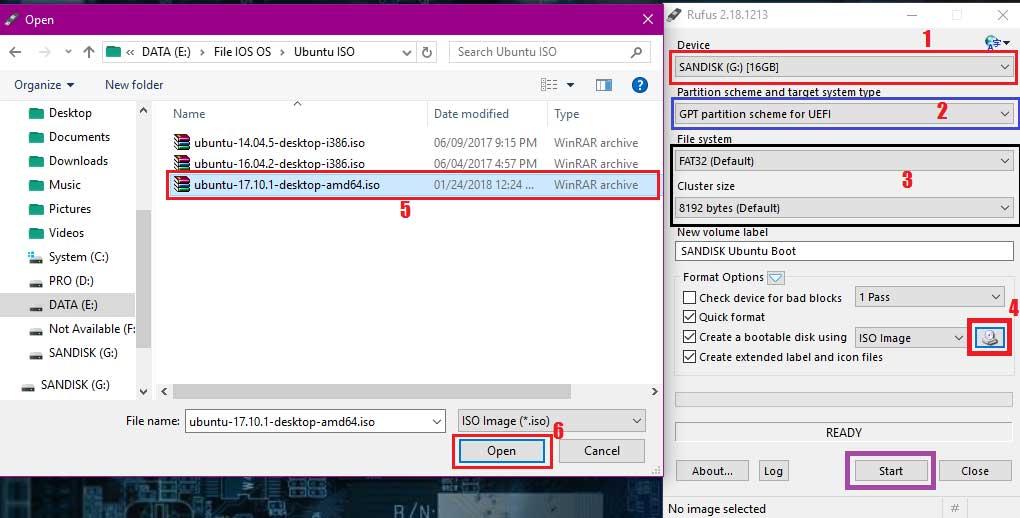
Task: Open the blue help question mark
Action: tap(639, 85)
